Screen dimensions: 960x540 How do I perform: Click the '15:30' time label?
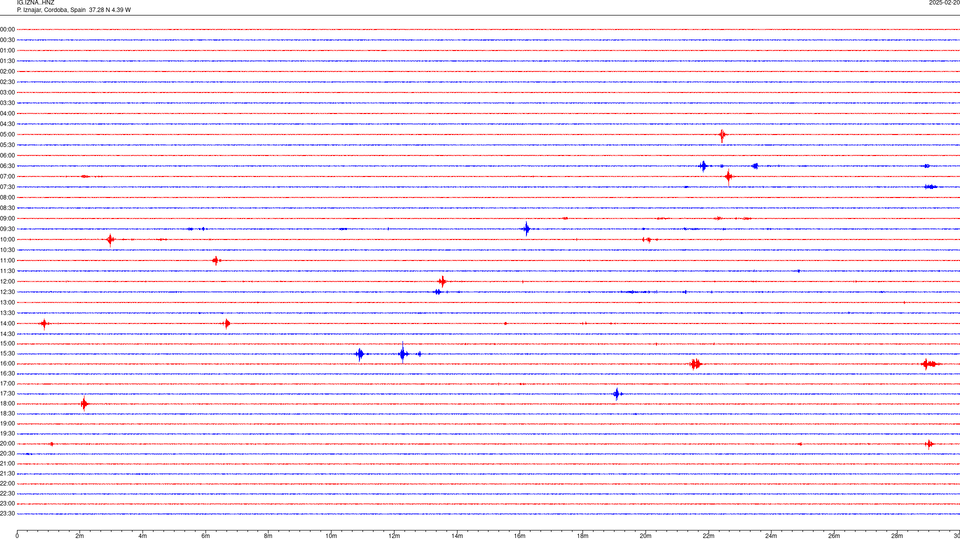pos(8,354)
